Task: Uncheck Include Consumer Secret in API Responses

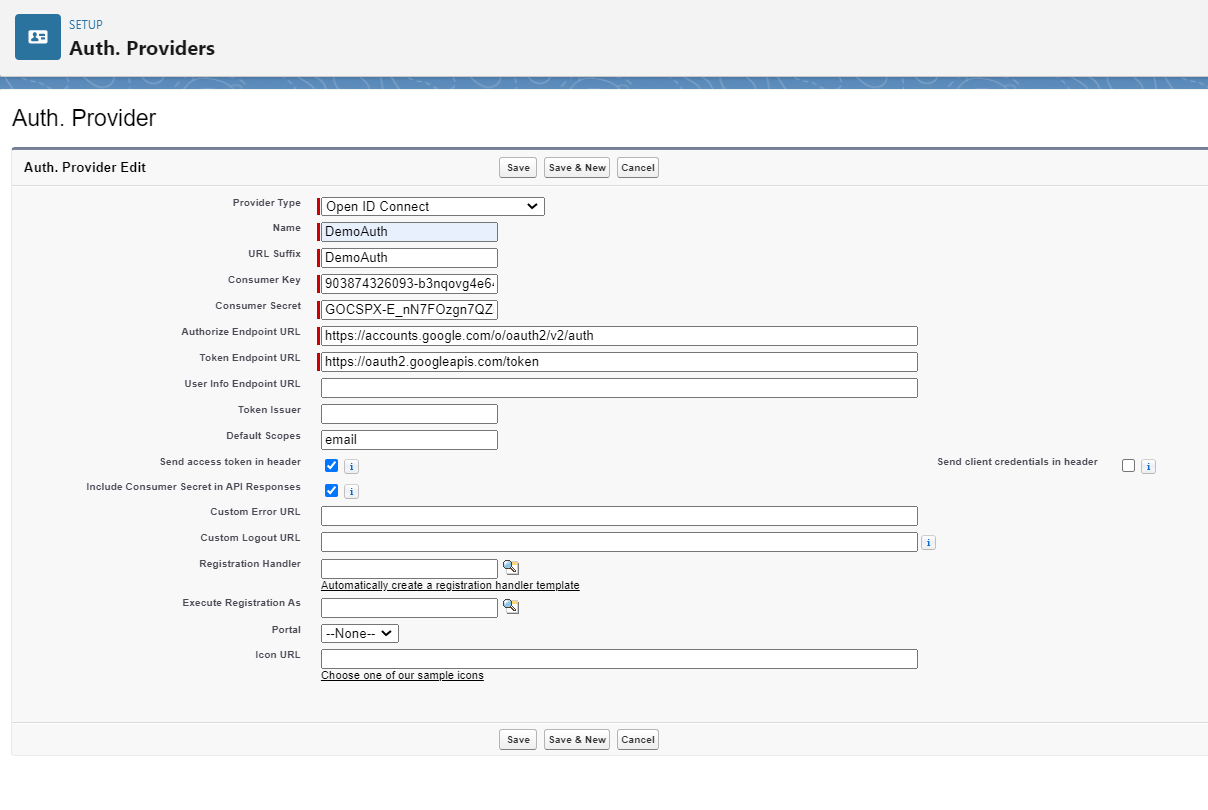Action: 331,491
